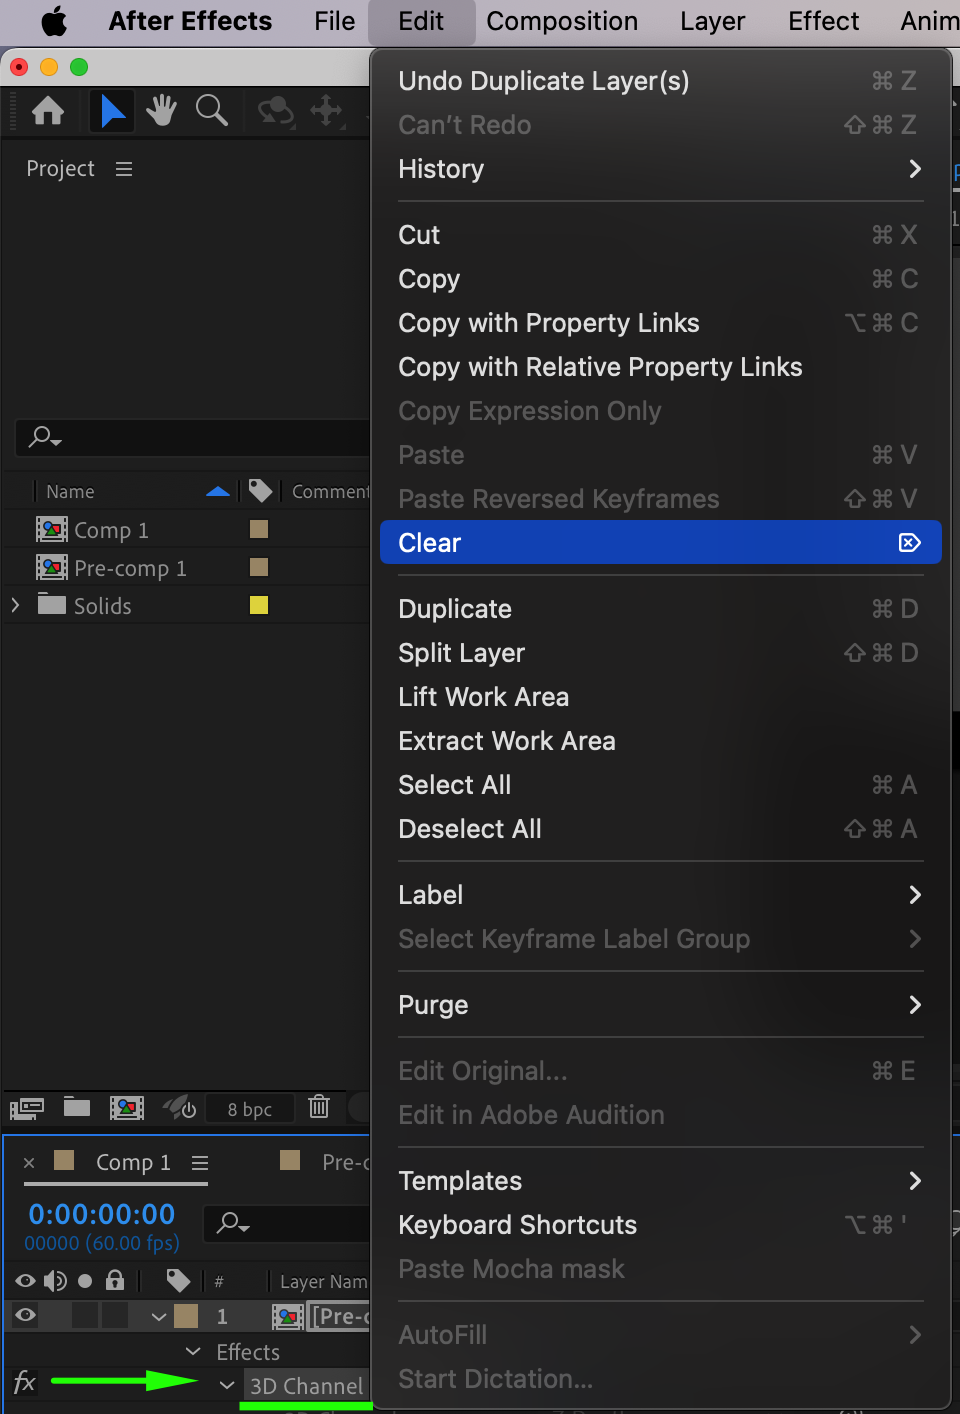Open the Templates submenu
The image size is (960, 1414).
pyautogui.click(x=660, y=1181)
